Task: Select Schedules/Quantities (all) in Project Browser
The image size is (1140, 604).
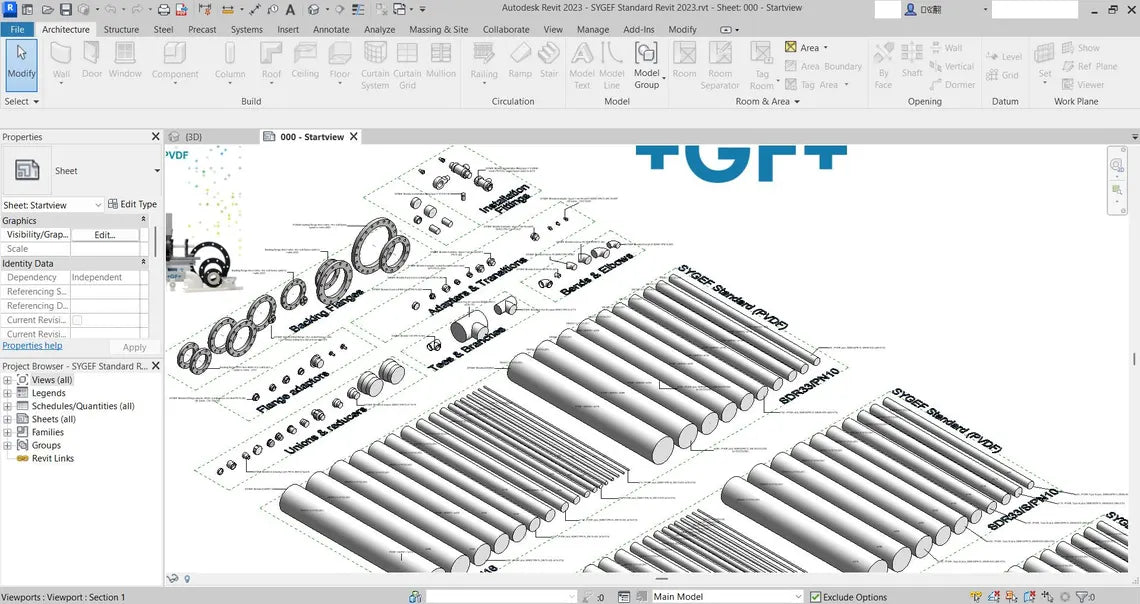Action: pyautogui.click(x=83, y=406)
